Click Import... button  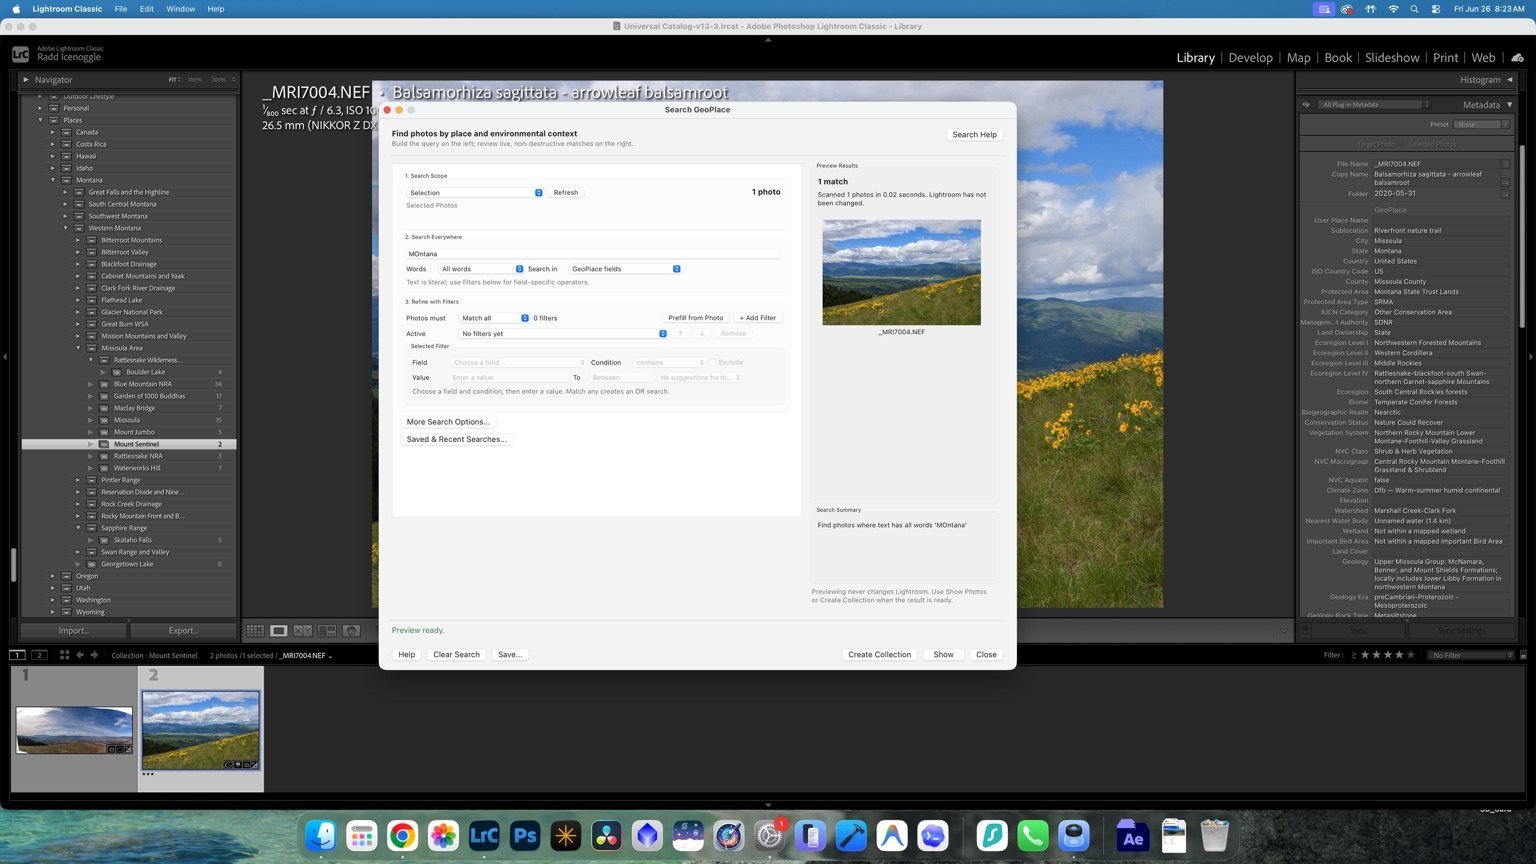coord(74,631)
